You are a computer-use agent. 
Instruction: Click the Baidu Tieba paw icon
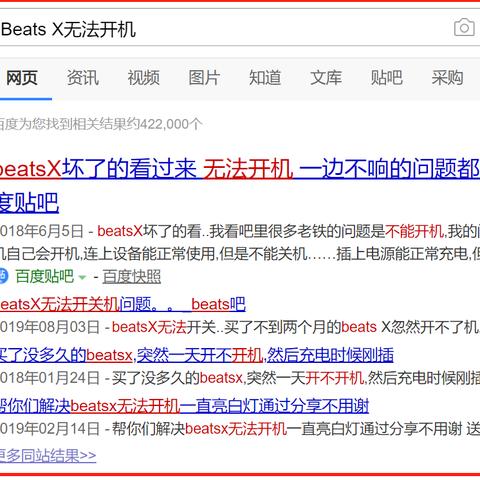point(3,276)
